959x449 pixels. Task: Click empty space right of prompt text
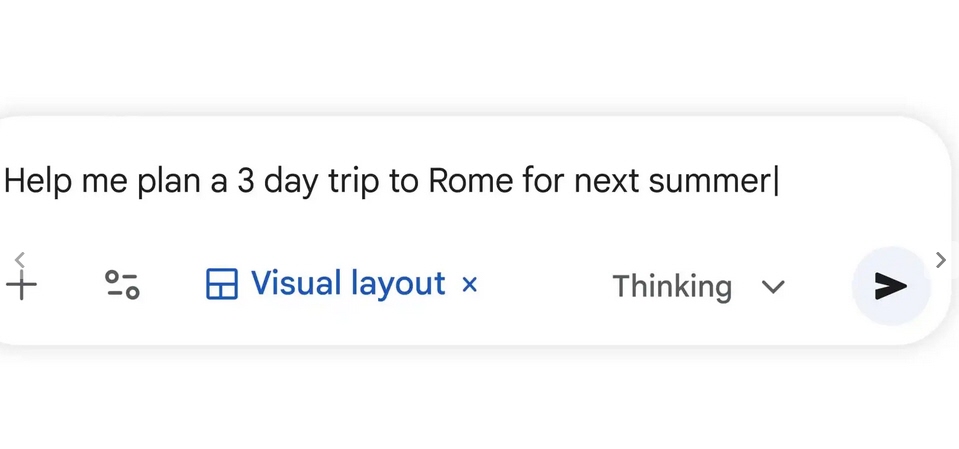click(x=862, y=182)
